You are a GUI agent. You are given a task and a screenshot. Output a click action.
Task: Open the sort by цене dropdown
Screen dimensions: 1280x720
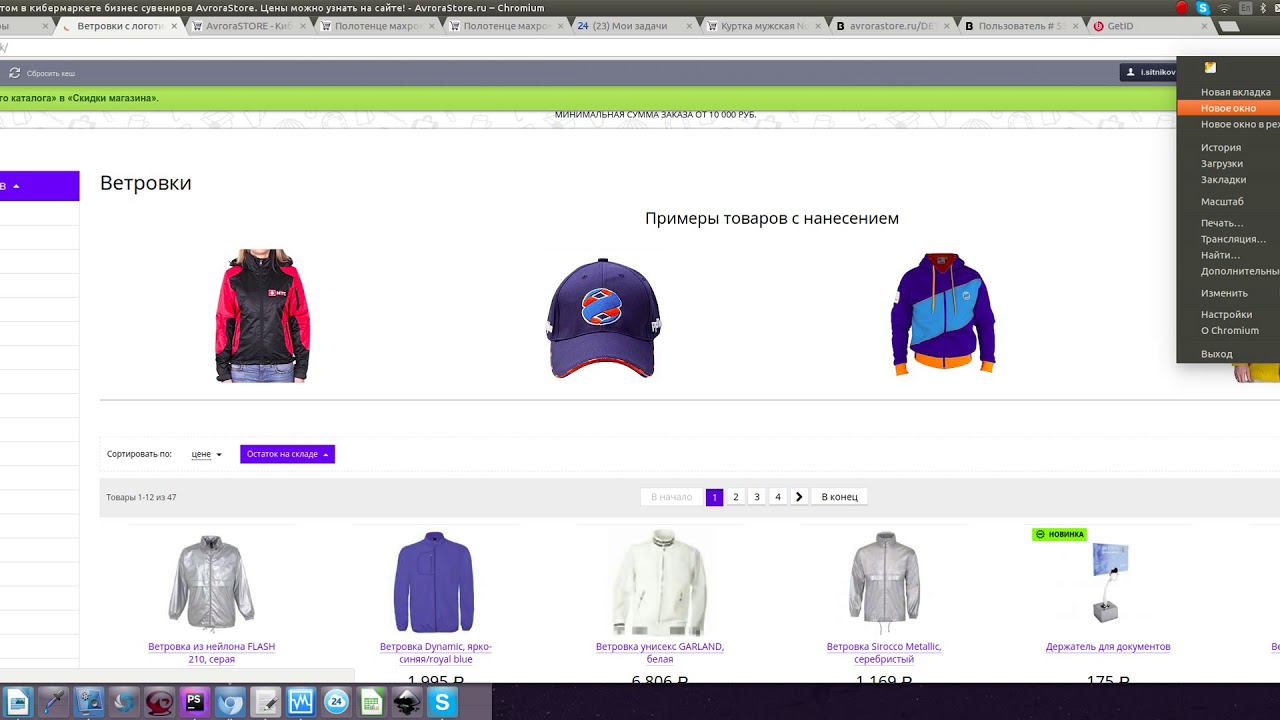[206, 454]
